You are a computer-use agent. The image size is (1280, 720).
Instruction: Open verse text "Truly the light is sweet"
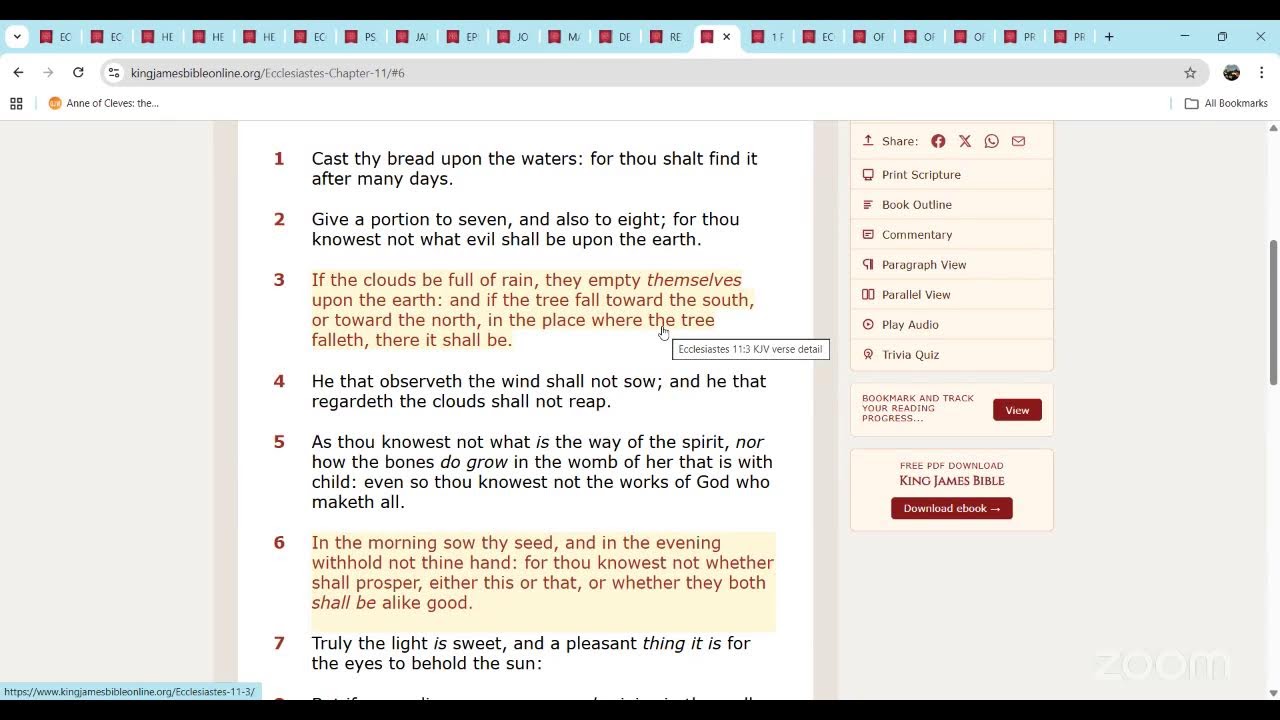click(x=410, y=644)
